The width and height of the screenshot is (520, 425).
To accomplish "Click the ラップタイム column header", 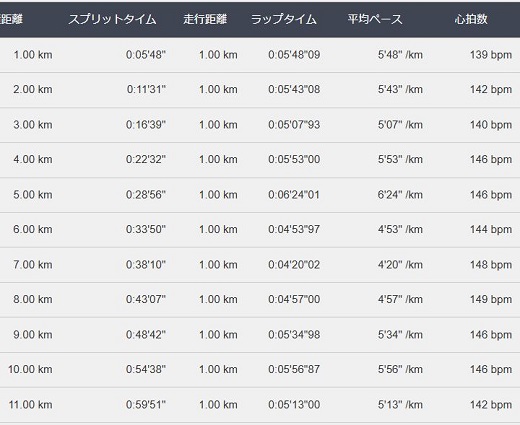I will [x=284, y=19].
